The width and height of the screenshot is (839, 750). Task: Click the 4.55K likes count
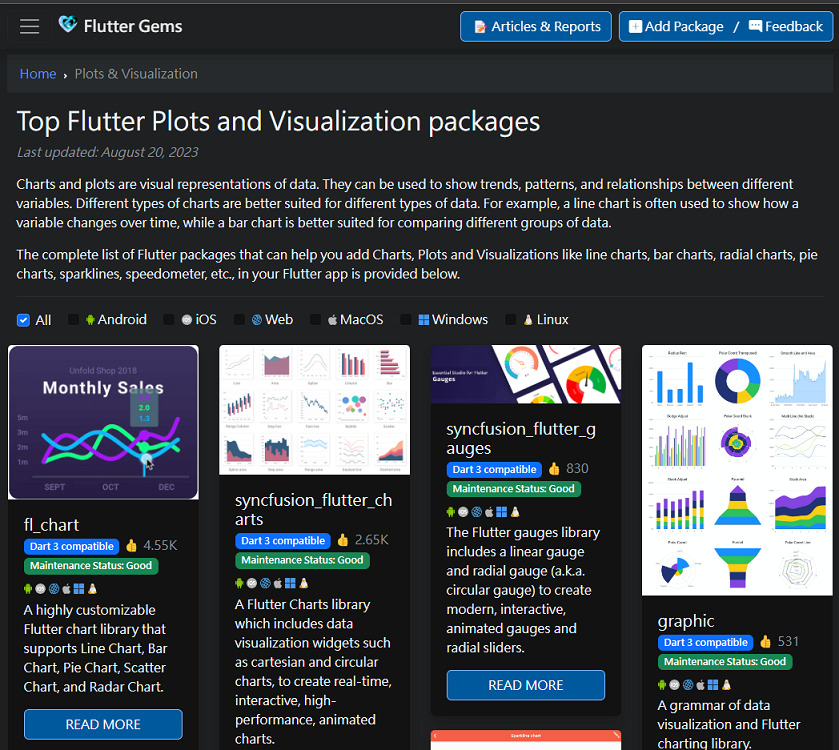(x=160, y=546)
